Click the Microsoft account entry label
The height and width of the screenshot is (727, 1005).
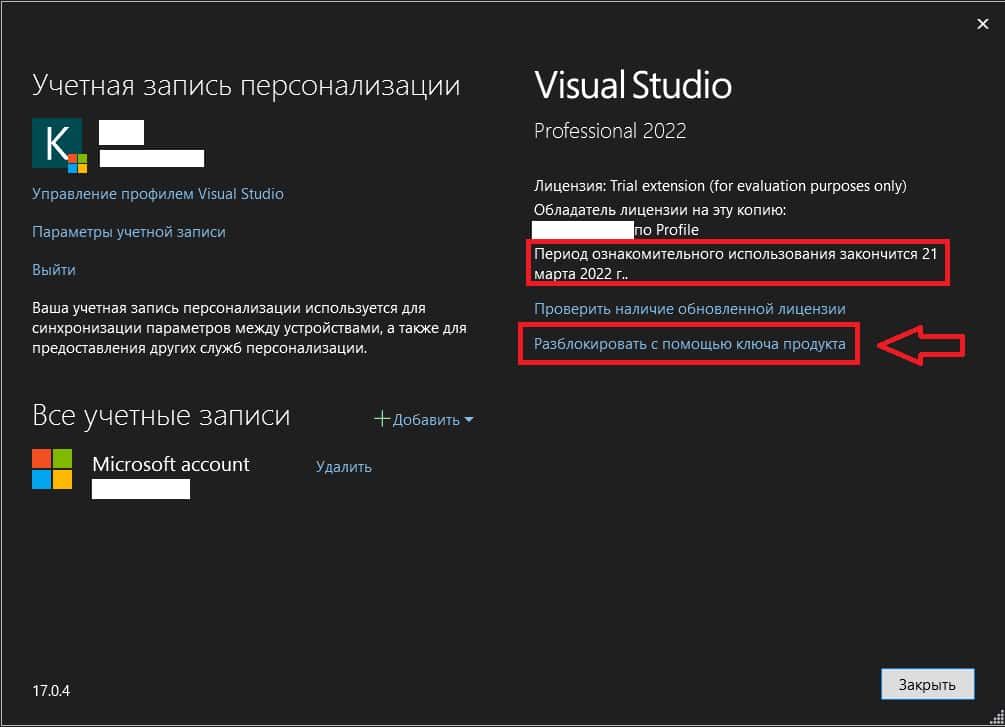[170, 464]
